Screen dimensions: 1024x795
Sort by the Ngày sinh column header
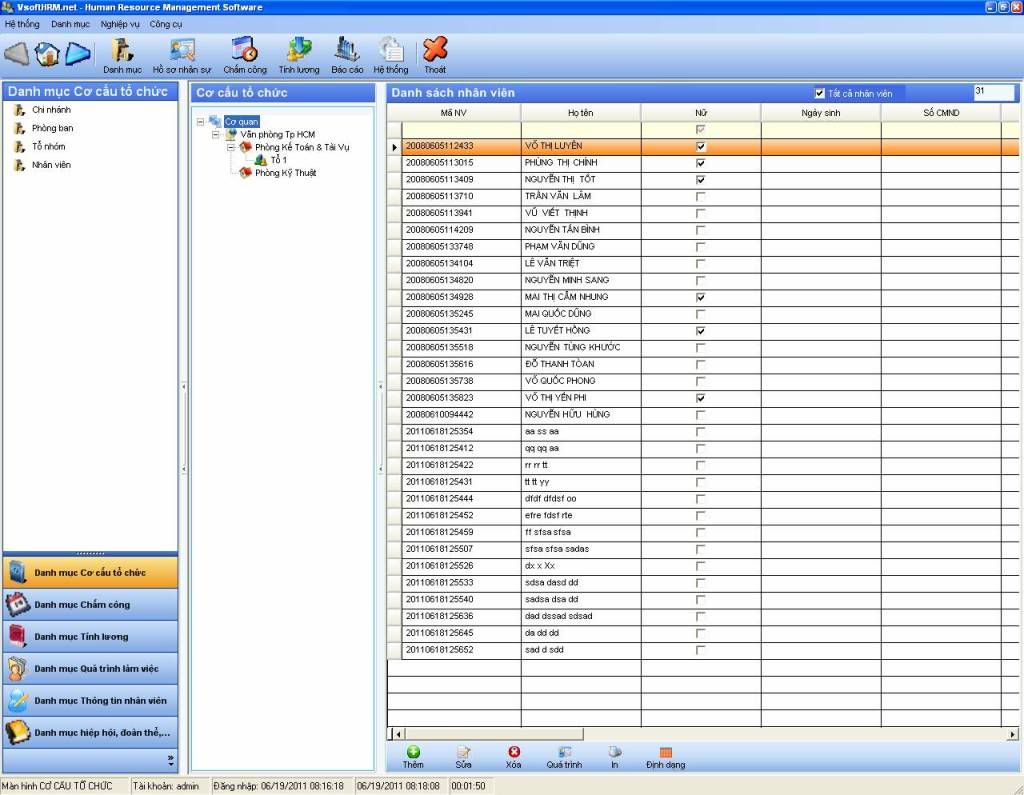[x=821, y=112]
